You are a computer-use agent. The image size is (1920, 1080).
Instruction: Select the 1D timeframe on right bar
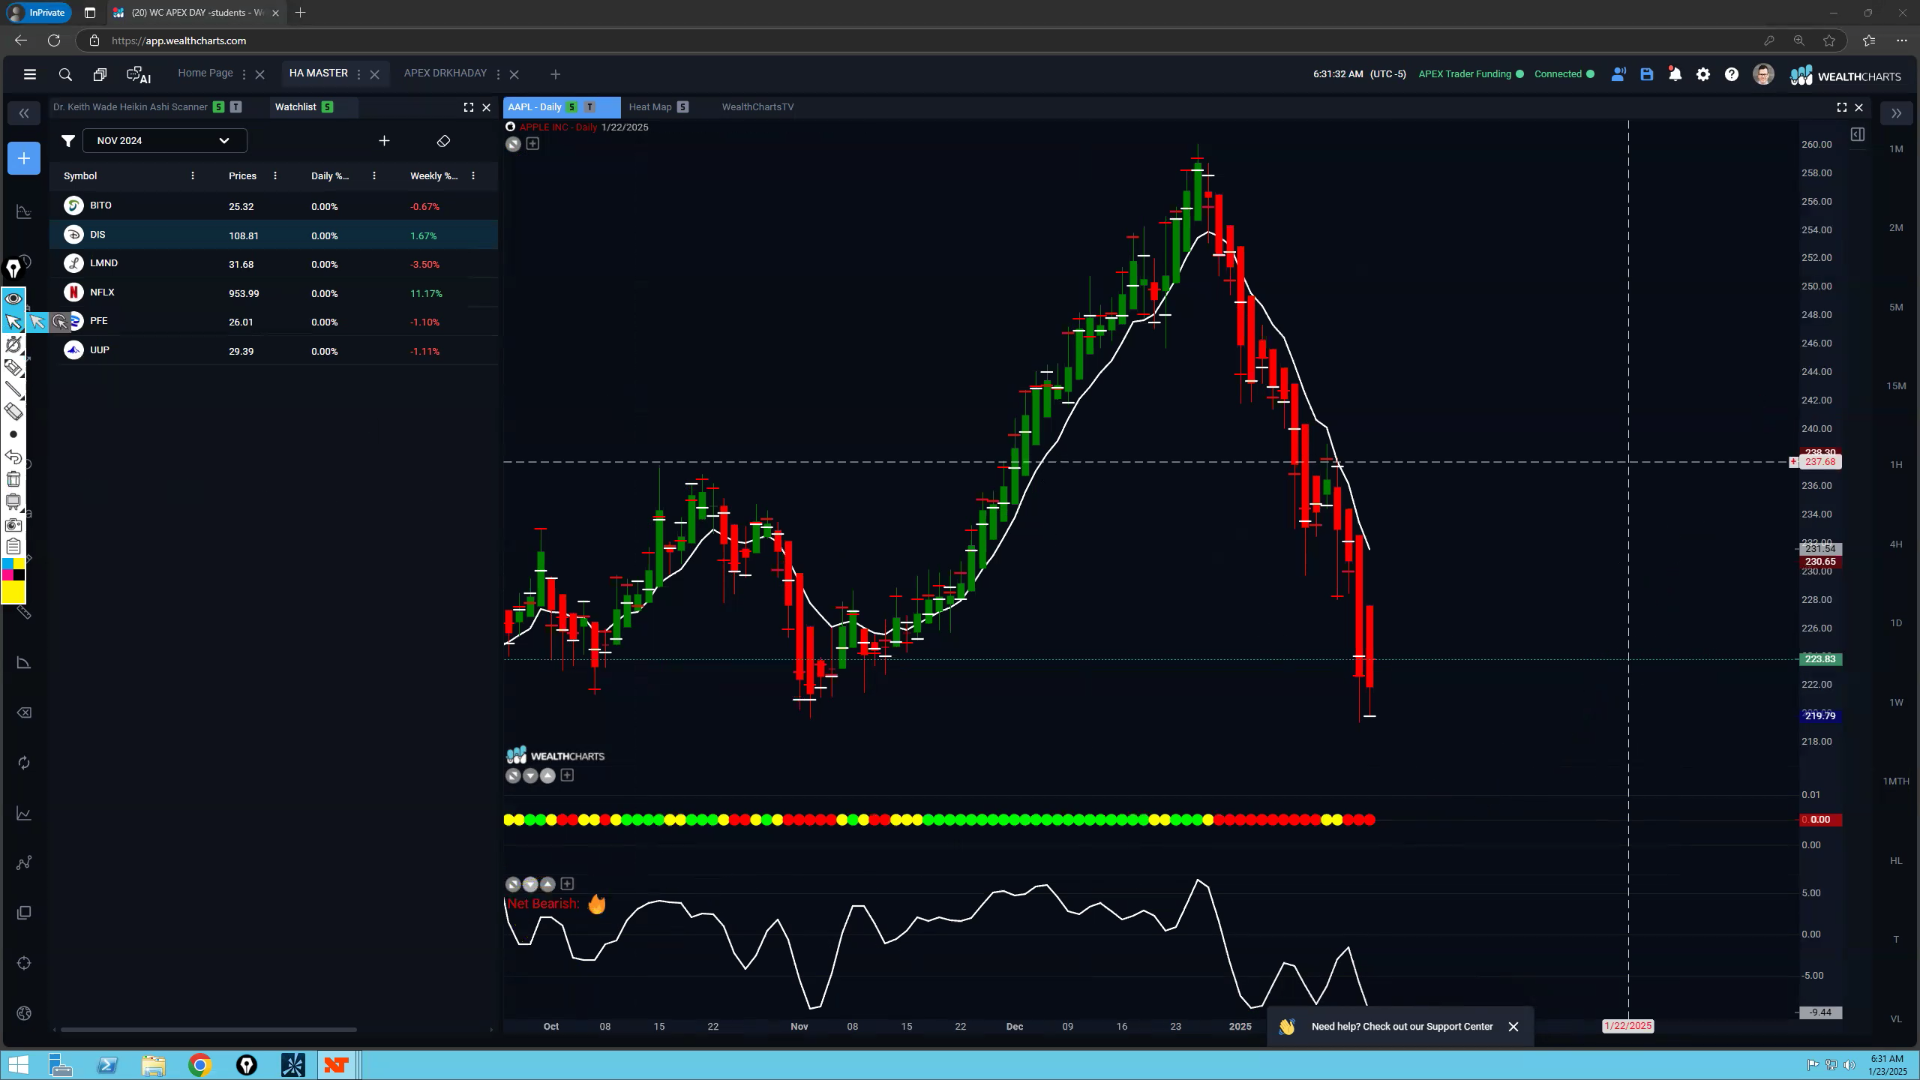1896,623
